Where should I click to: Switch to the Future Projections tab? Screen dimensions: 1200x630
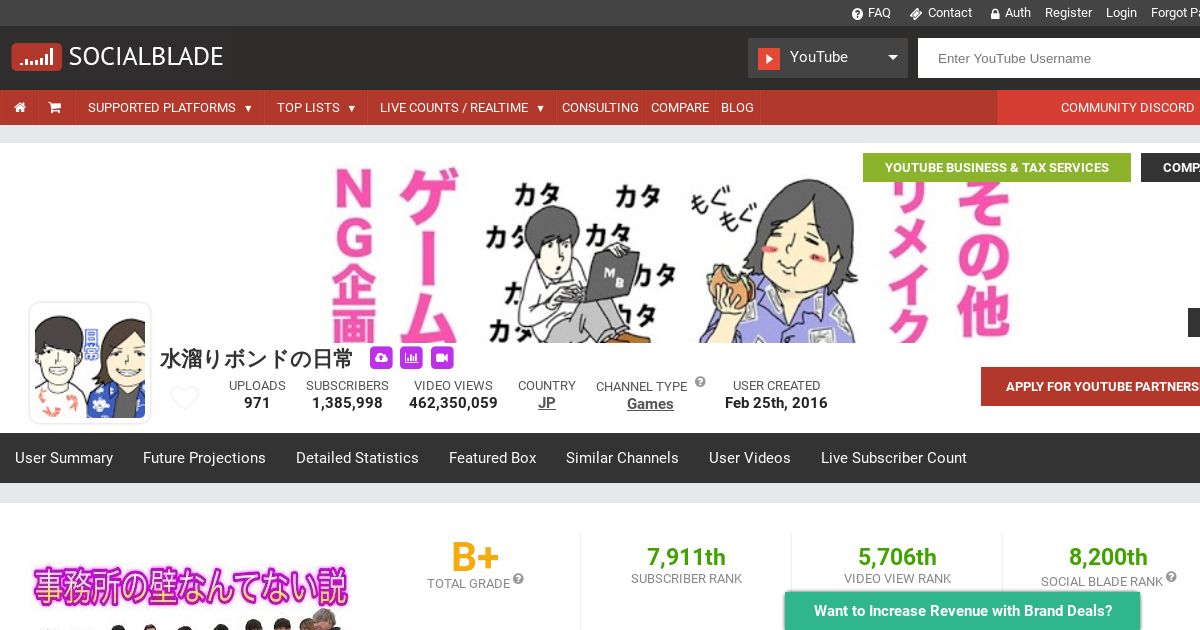click(x=204, y=458)
